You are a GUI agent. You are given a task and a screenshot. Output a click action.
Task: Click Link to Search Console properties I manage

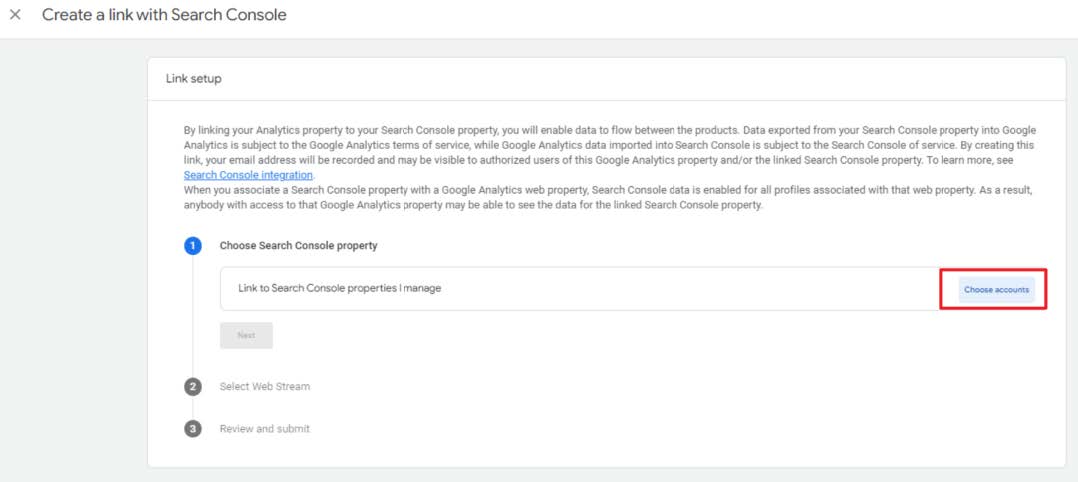[x=340, y=288]
